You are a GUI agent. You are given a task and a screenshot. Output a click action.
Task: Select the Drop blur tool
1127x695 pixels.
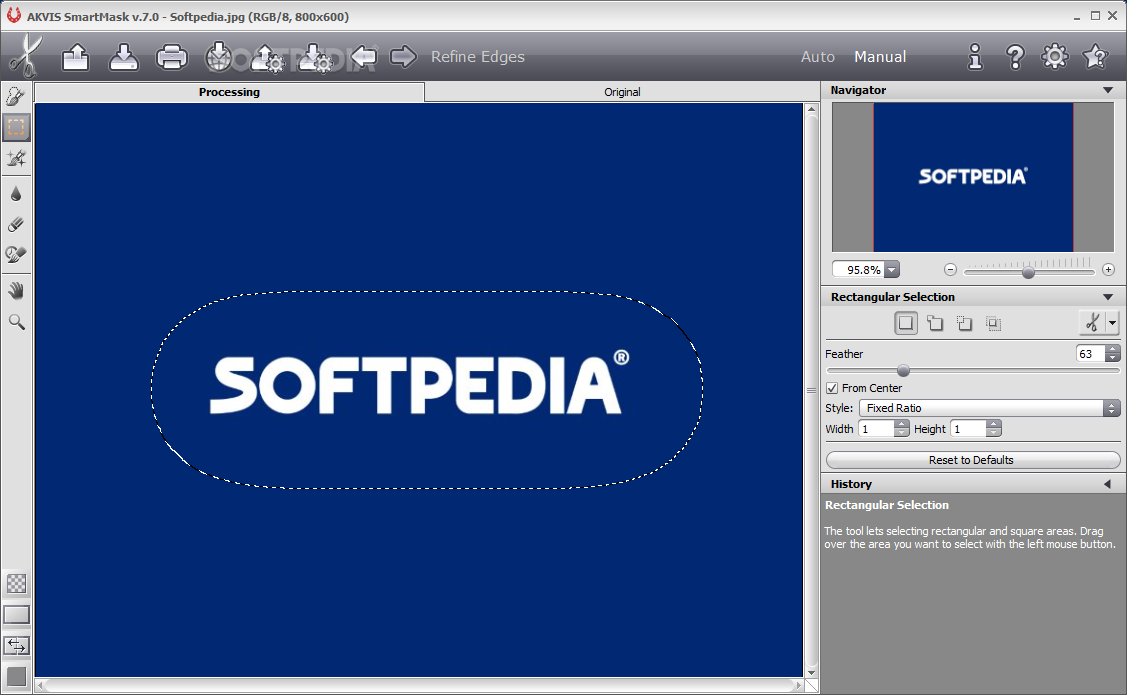tap(16, 194)
